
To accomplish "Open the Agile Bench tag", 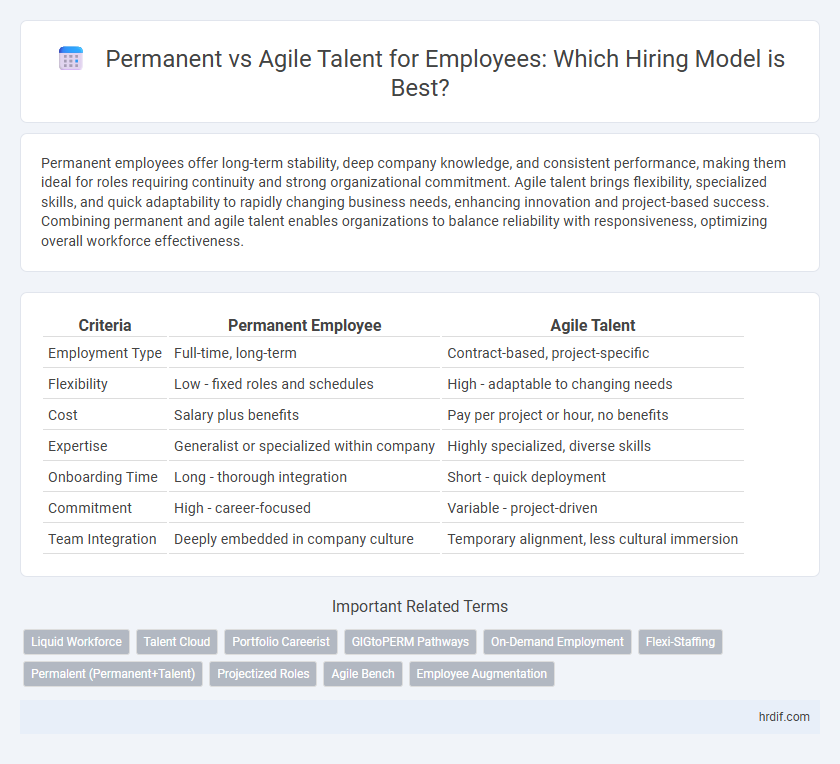I will 363,674.
